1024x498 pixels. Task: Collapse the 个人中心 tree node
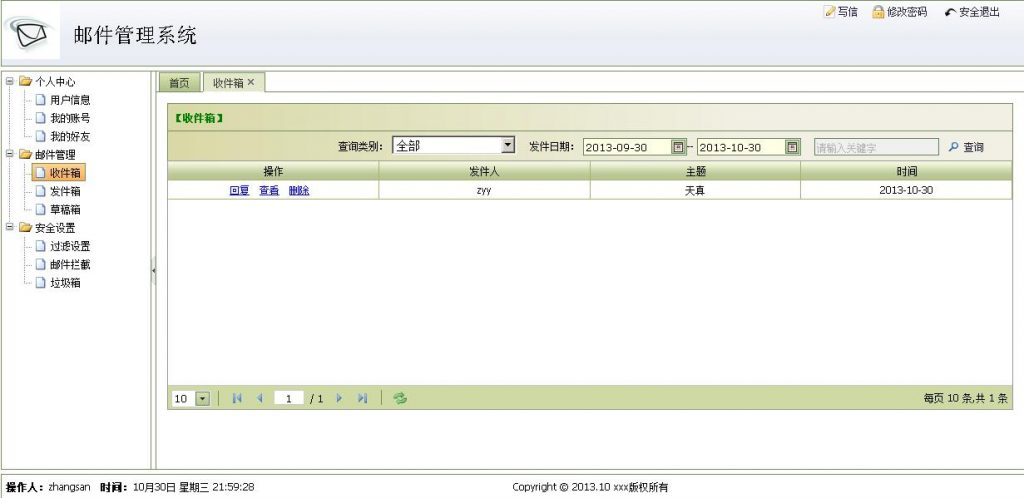pyautogui.click(x=10, y=82)
